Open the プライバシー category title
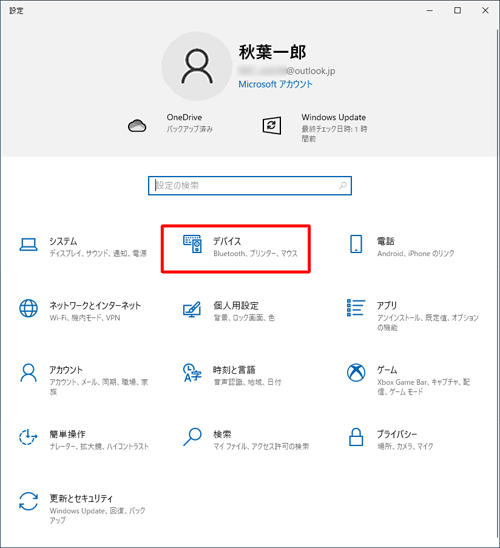 pos(397,434)
